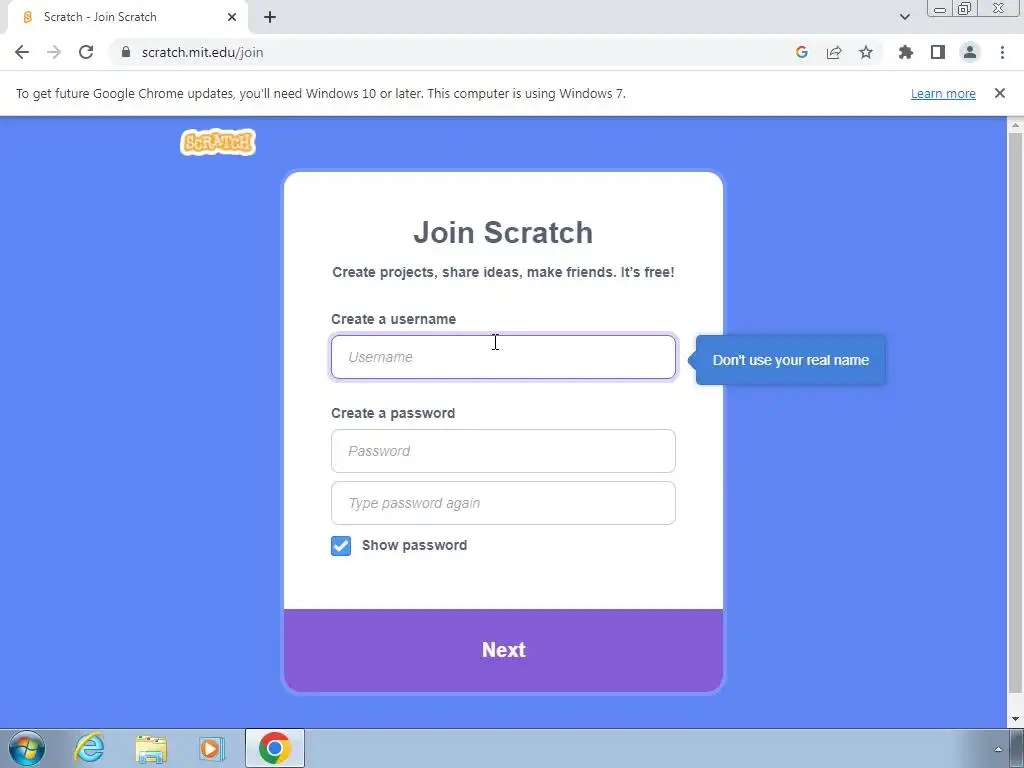Screen dimensions: 1024x768
Task: Open Windows Media Player from the taskbar
Action: tap(211, 748)
